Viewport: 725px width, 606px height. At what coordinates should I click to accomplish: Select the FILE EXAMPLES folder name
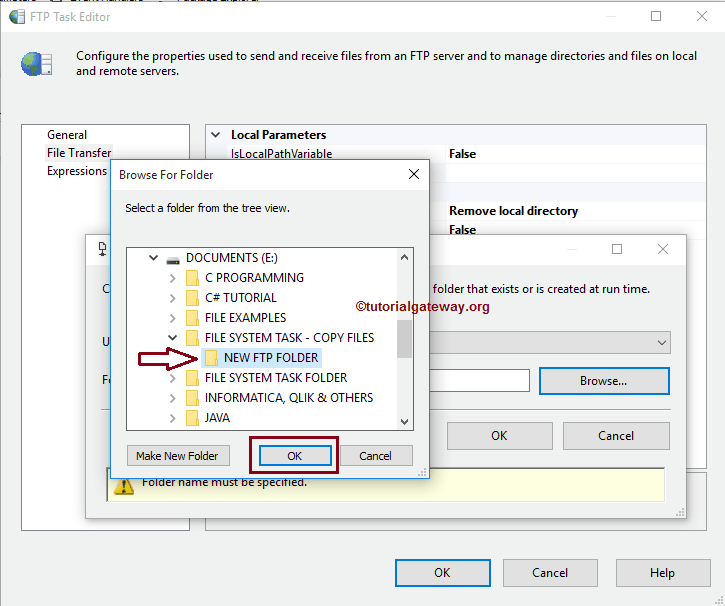pos(246,318)
